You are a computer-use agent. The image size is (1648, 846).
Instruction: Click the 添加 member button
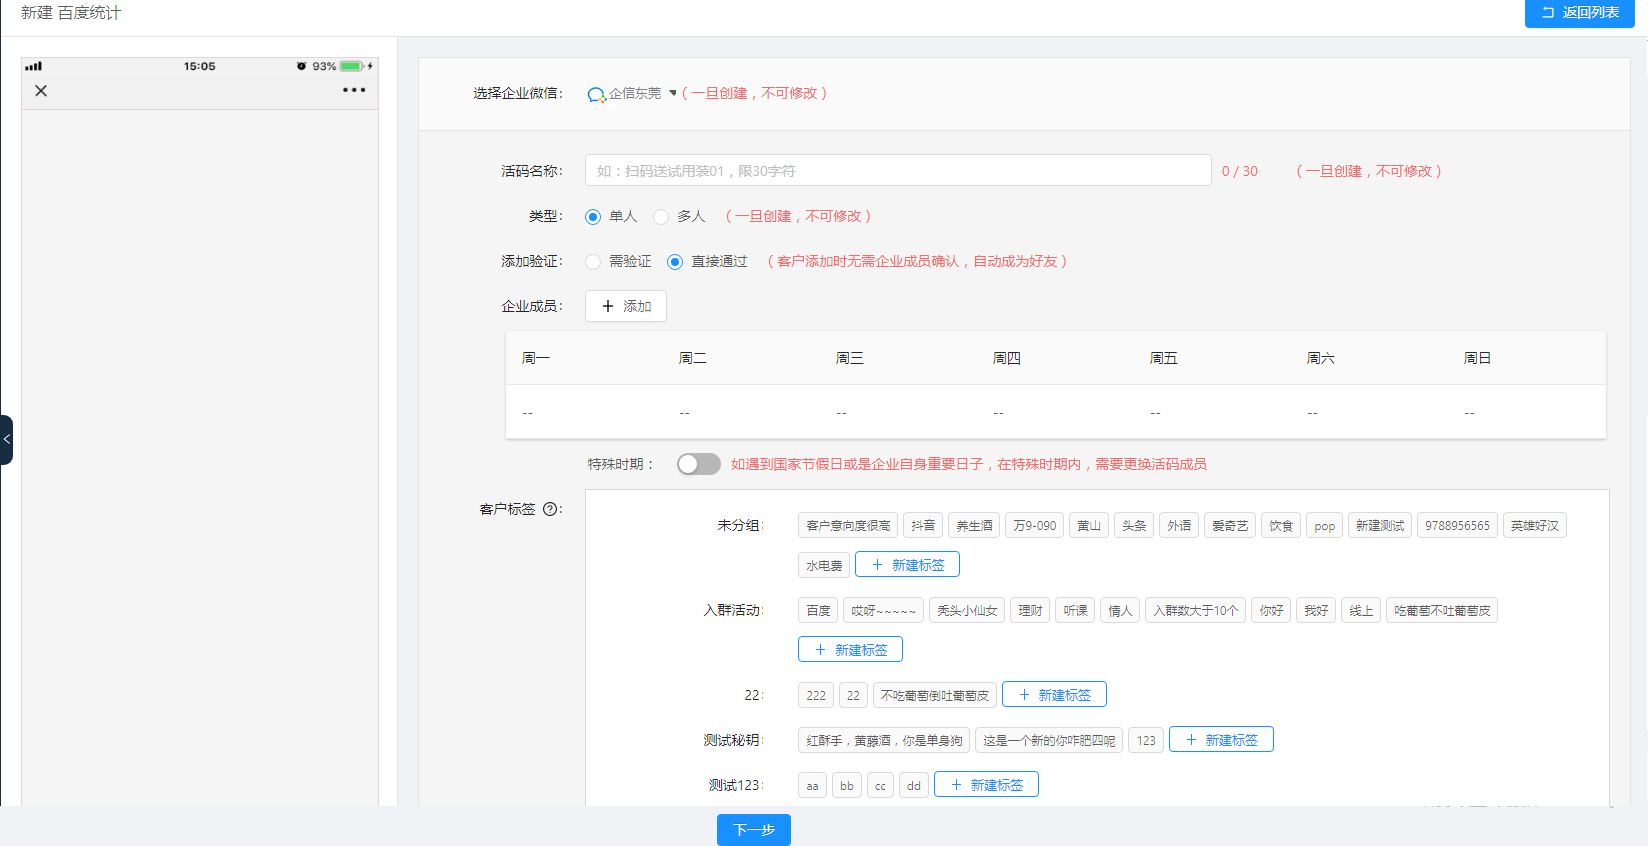[626, 306]
